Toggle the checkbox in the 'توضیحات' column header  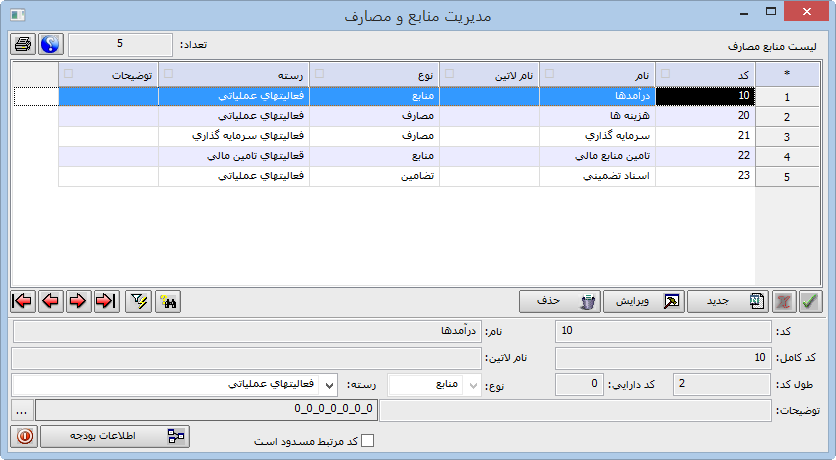click(68, 73)
